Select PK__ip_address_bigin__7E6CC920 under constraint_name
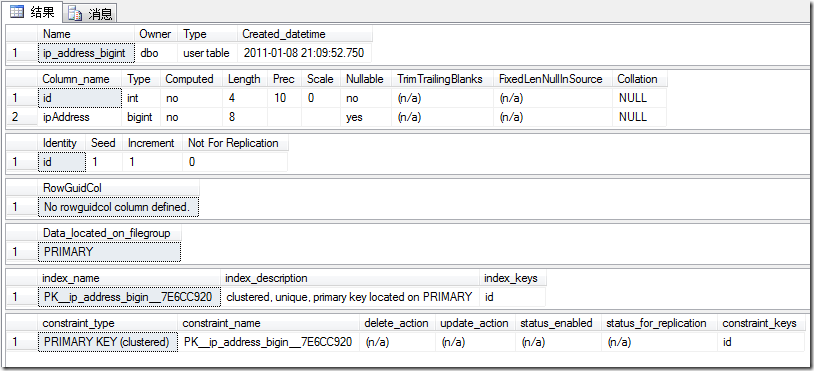The image size is (814, 371). [x=268, y=342]
